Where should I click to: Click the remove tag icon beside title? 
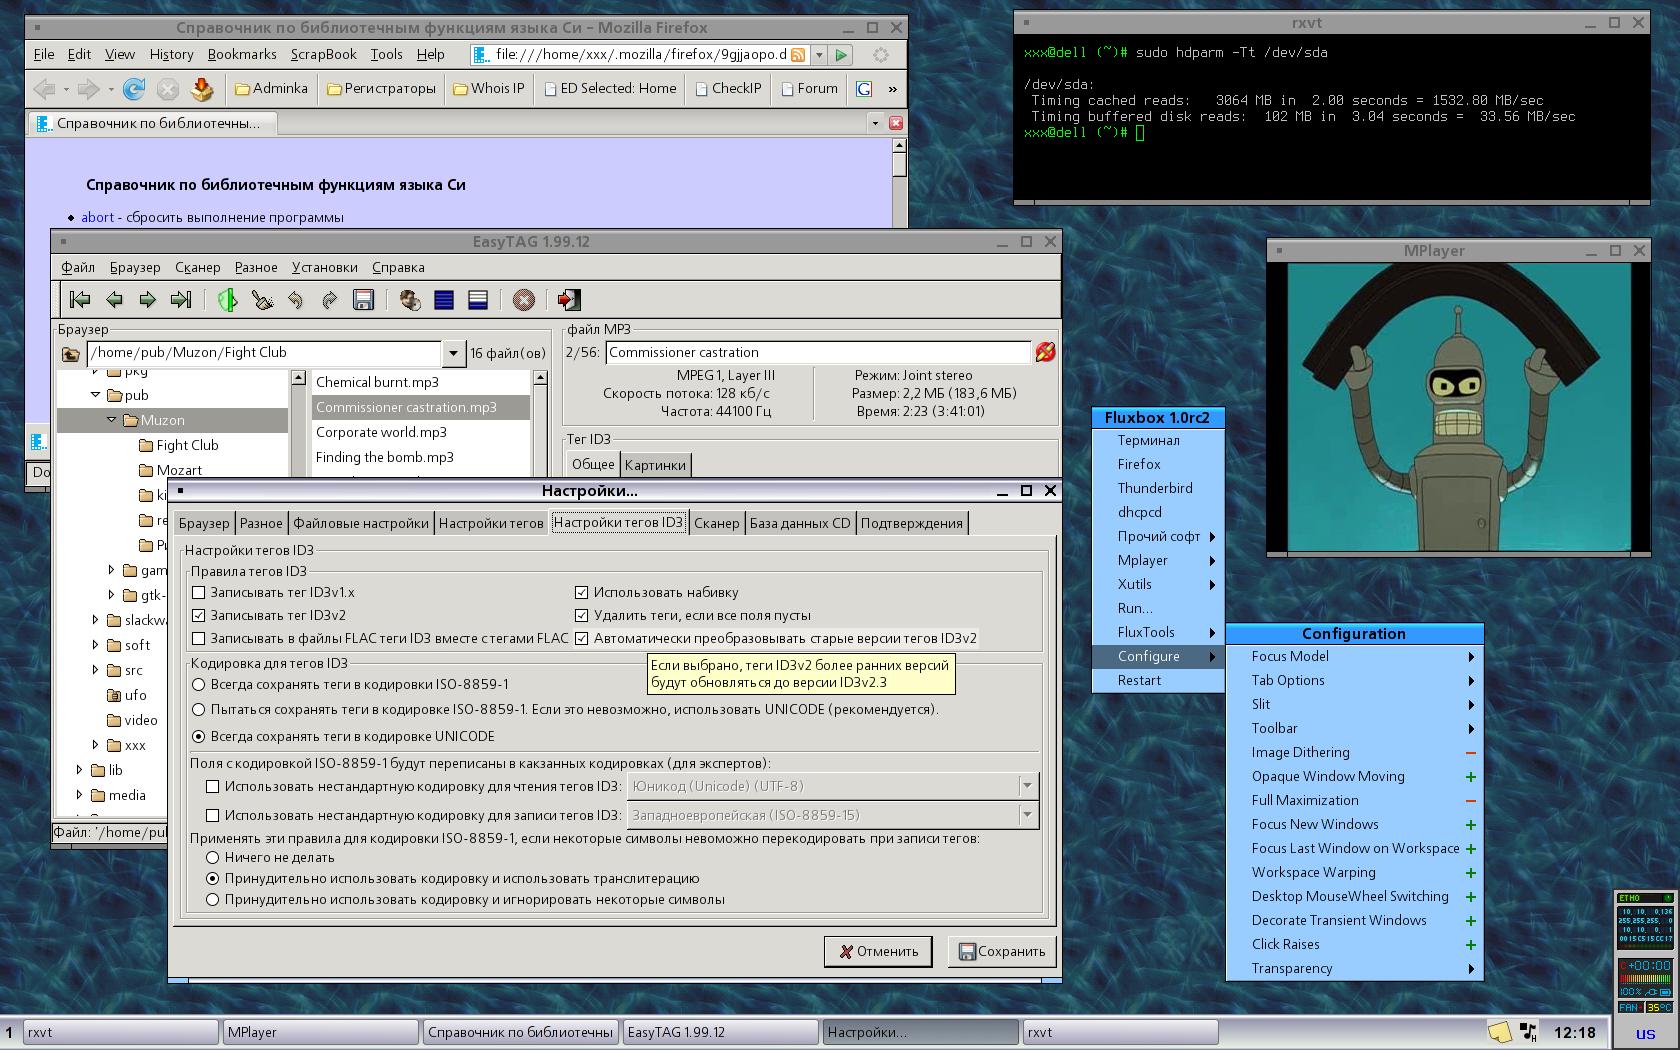click(1045, 352)
